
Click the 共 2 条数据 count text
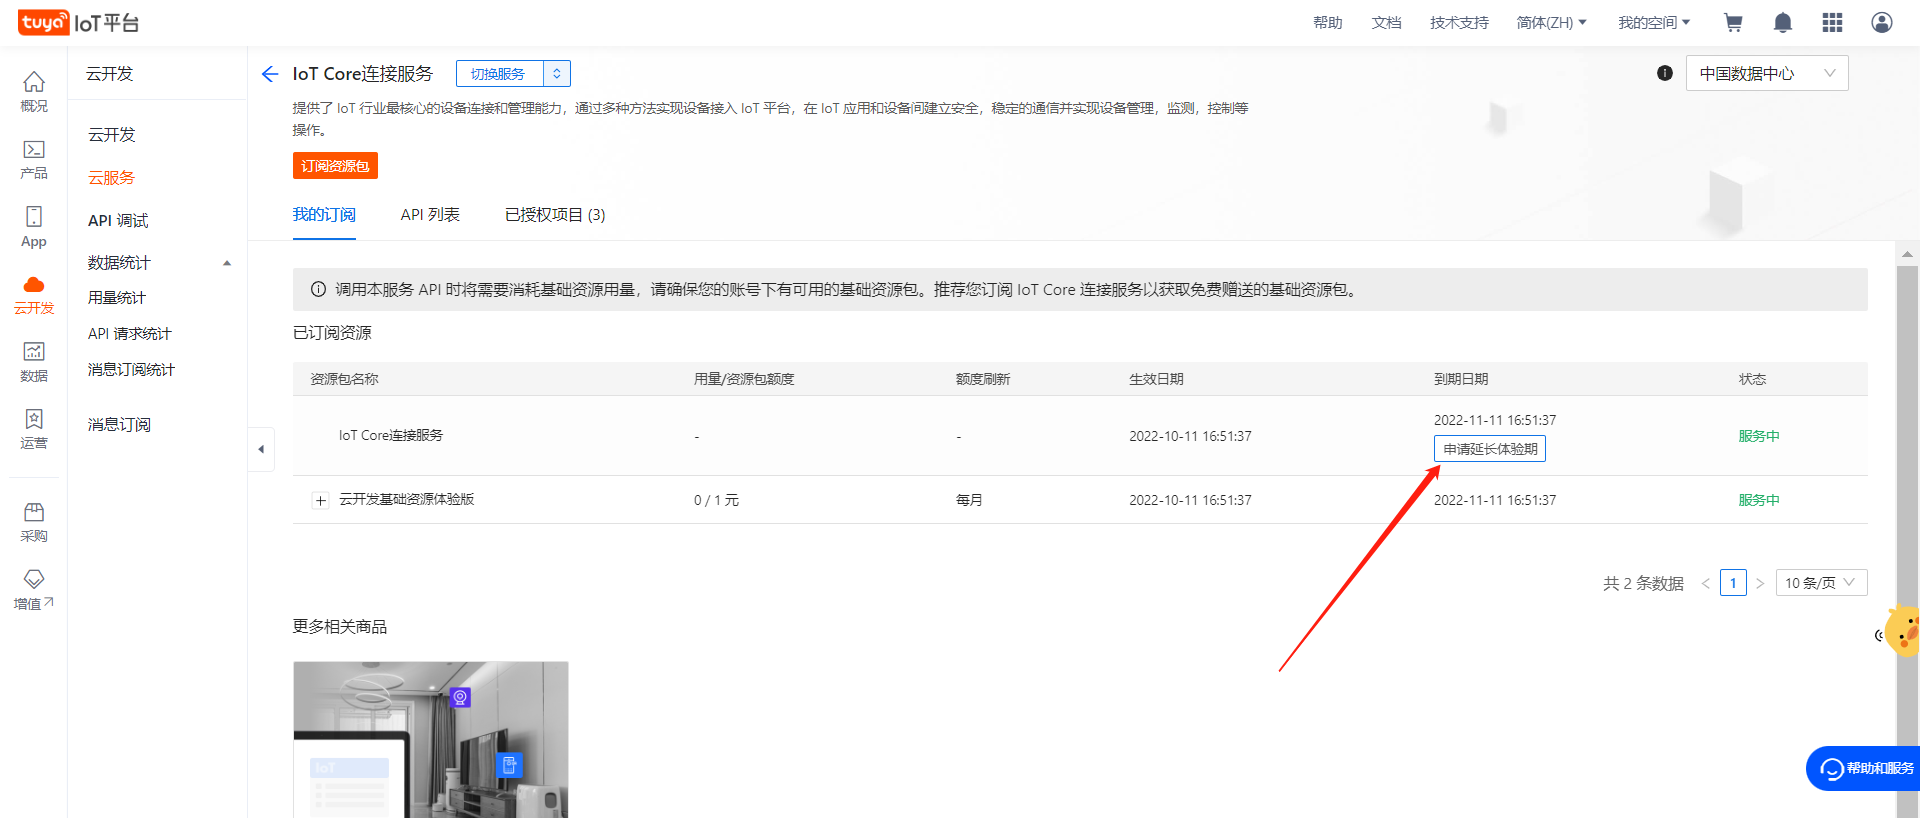click(1643, 583)
